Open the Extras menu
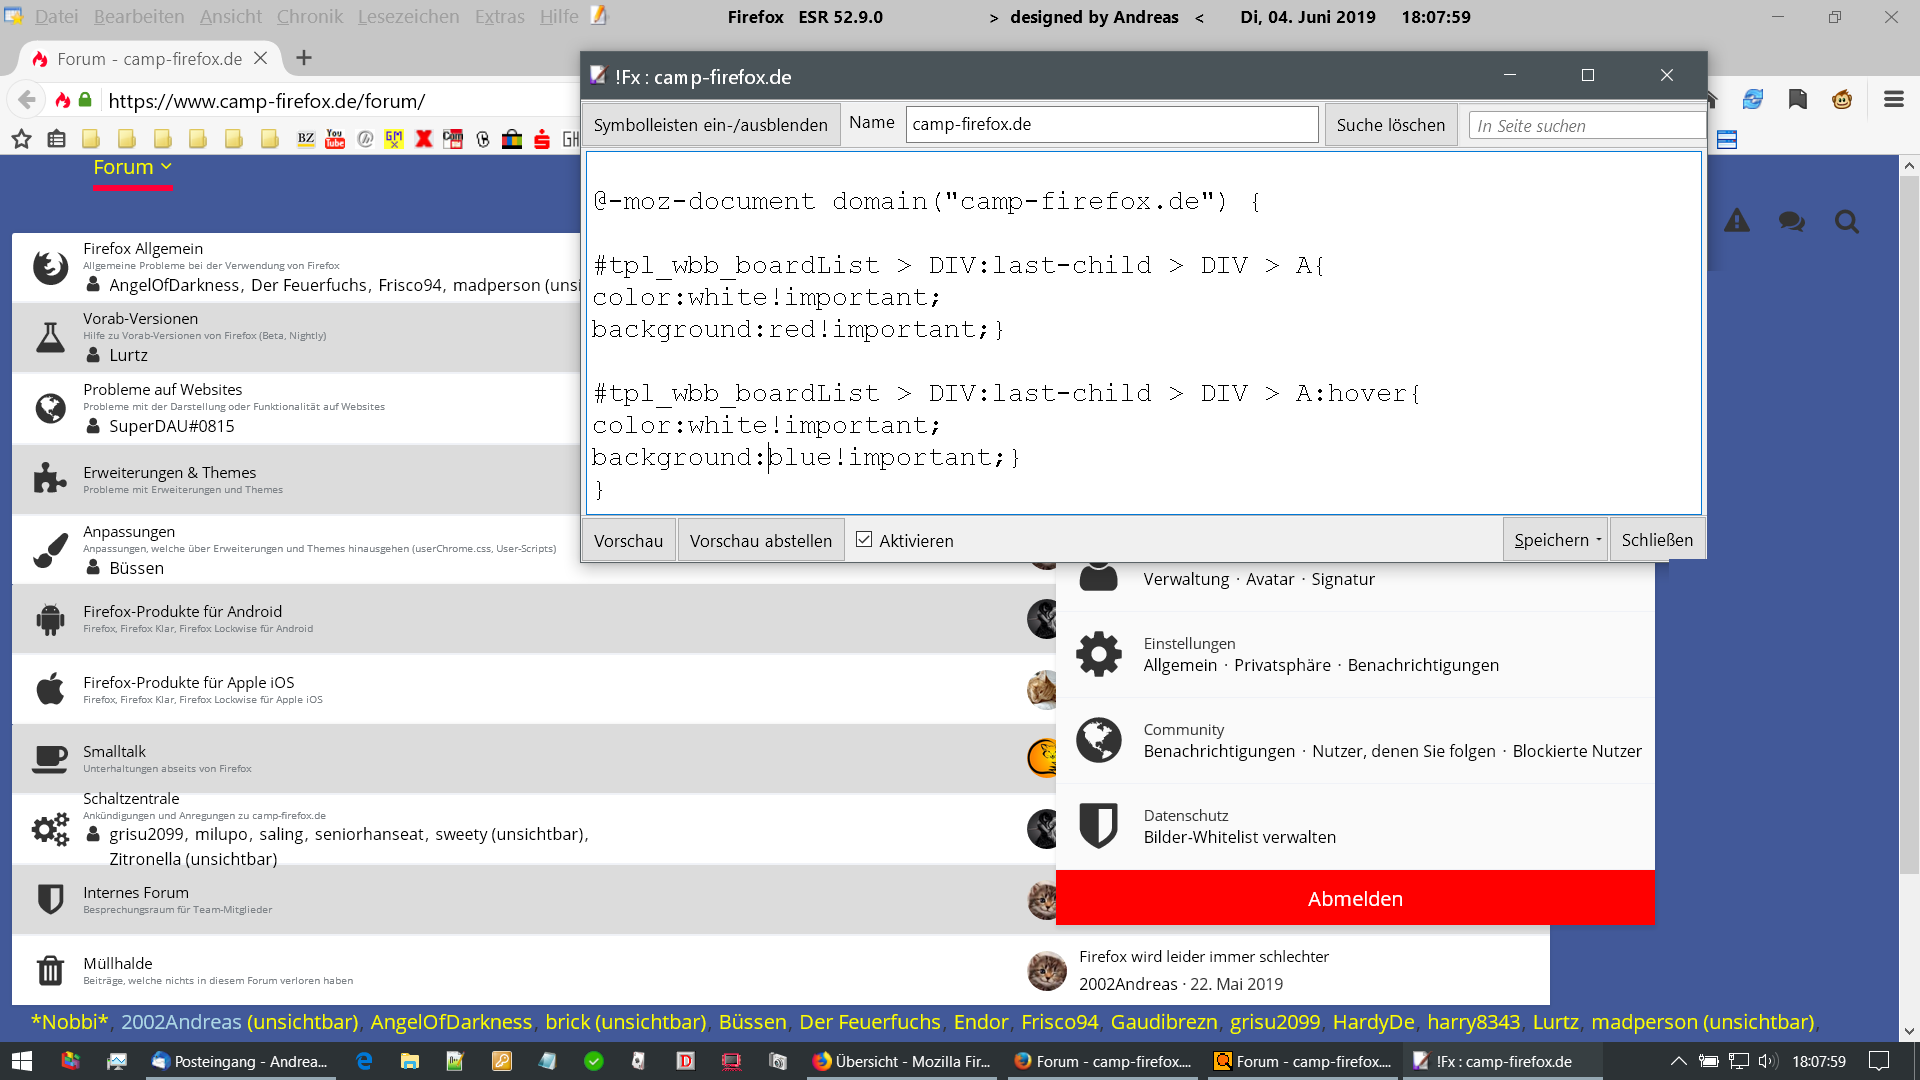Image resolution: width=1920 pixels, height=1080 pixels. 499,17
